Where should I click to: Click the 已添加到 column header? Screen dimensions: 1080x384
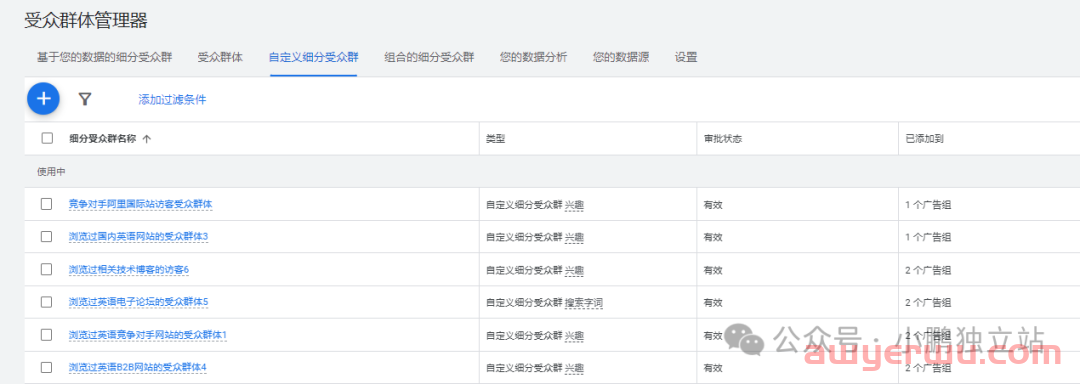click(924, 139)
